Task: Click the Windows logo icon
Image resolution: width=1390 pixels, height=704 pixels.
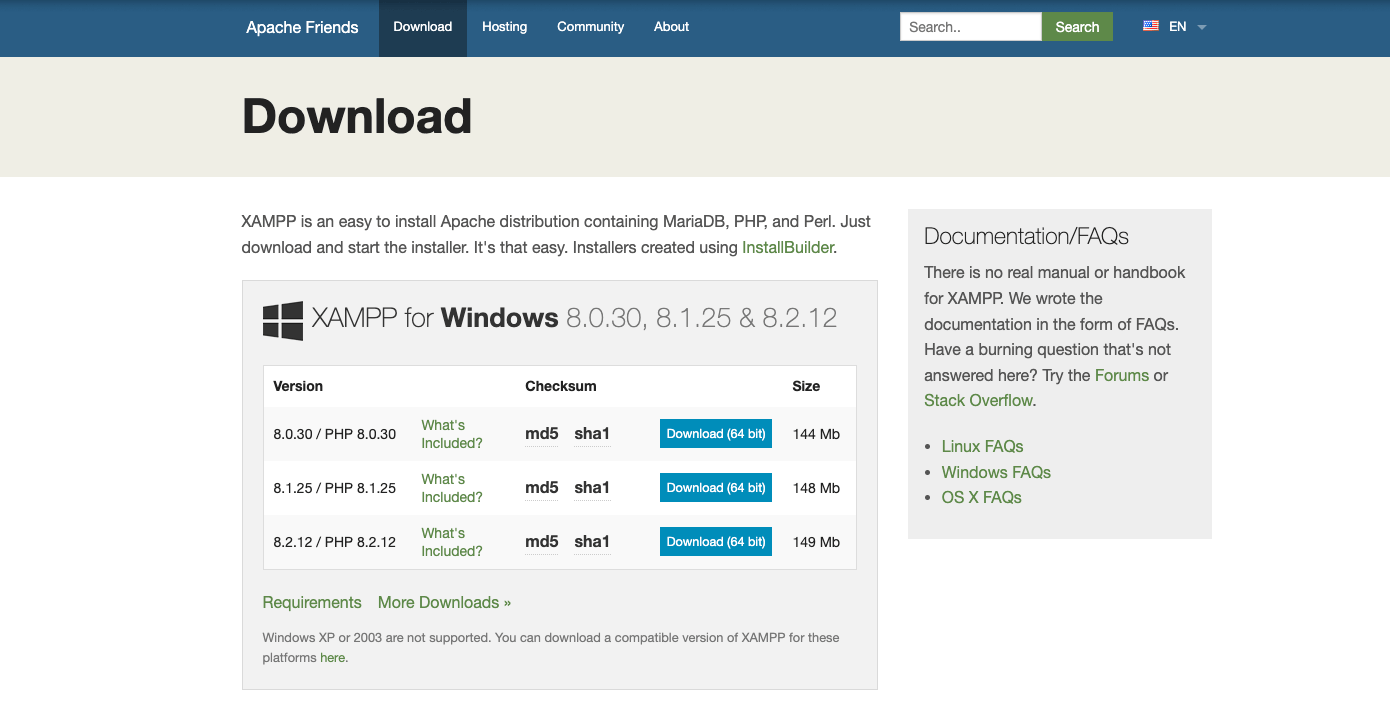Action: (x=283, y=320)
